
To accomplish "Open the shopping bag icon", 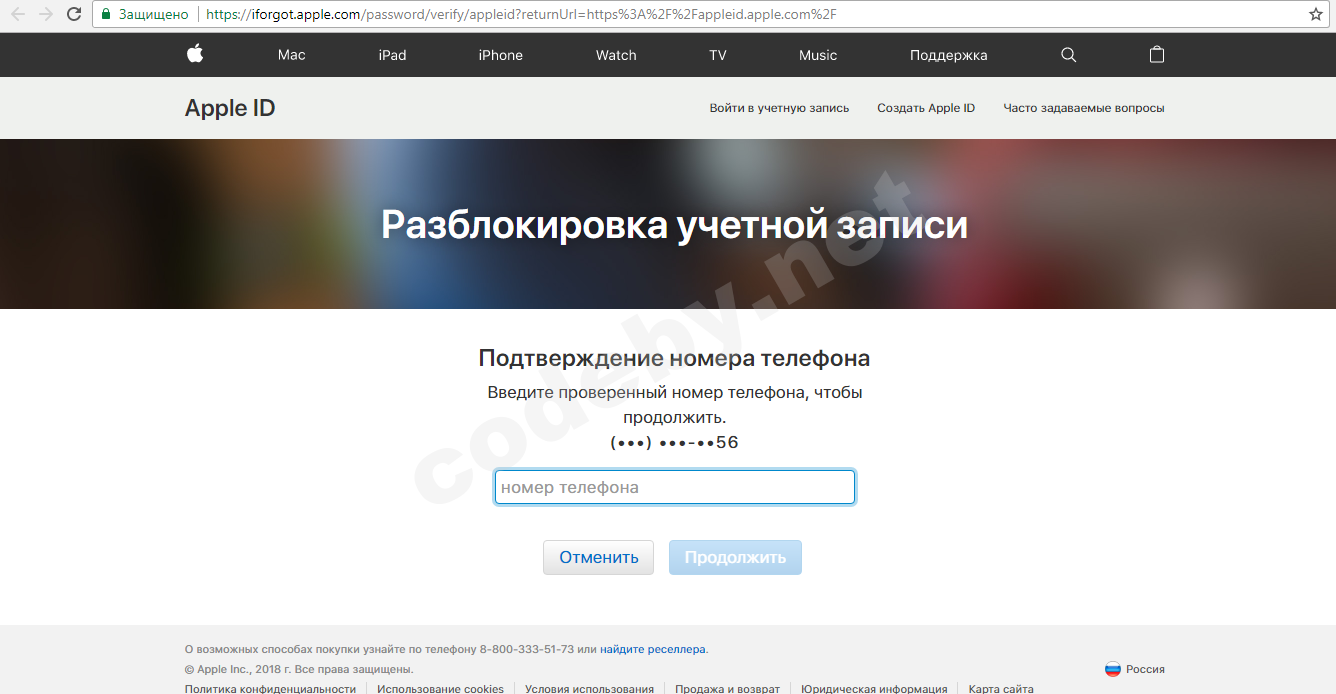I will pos(1157,54).
